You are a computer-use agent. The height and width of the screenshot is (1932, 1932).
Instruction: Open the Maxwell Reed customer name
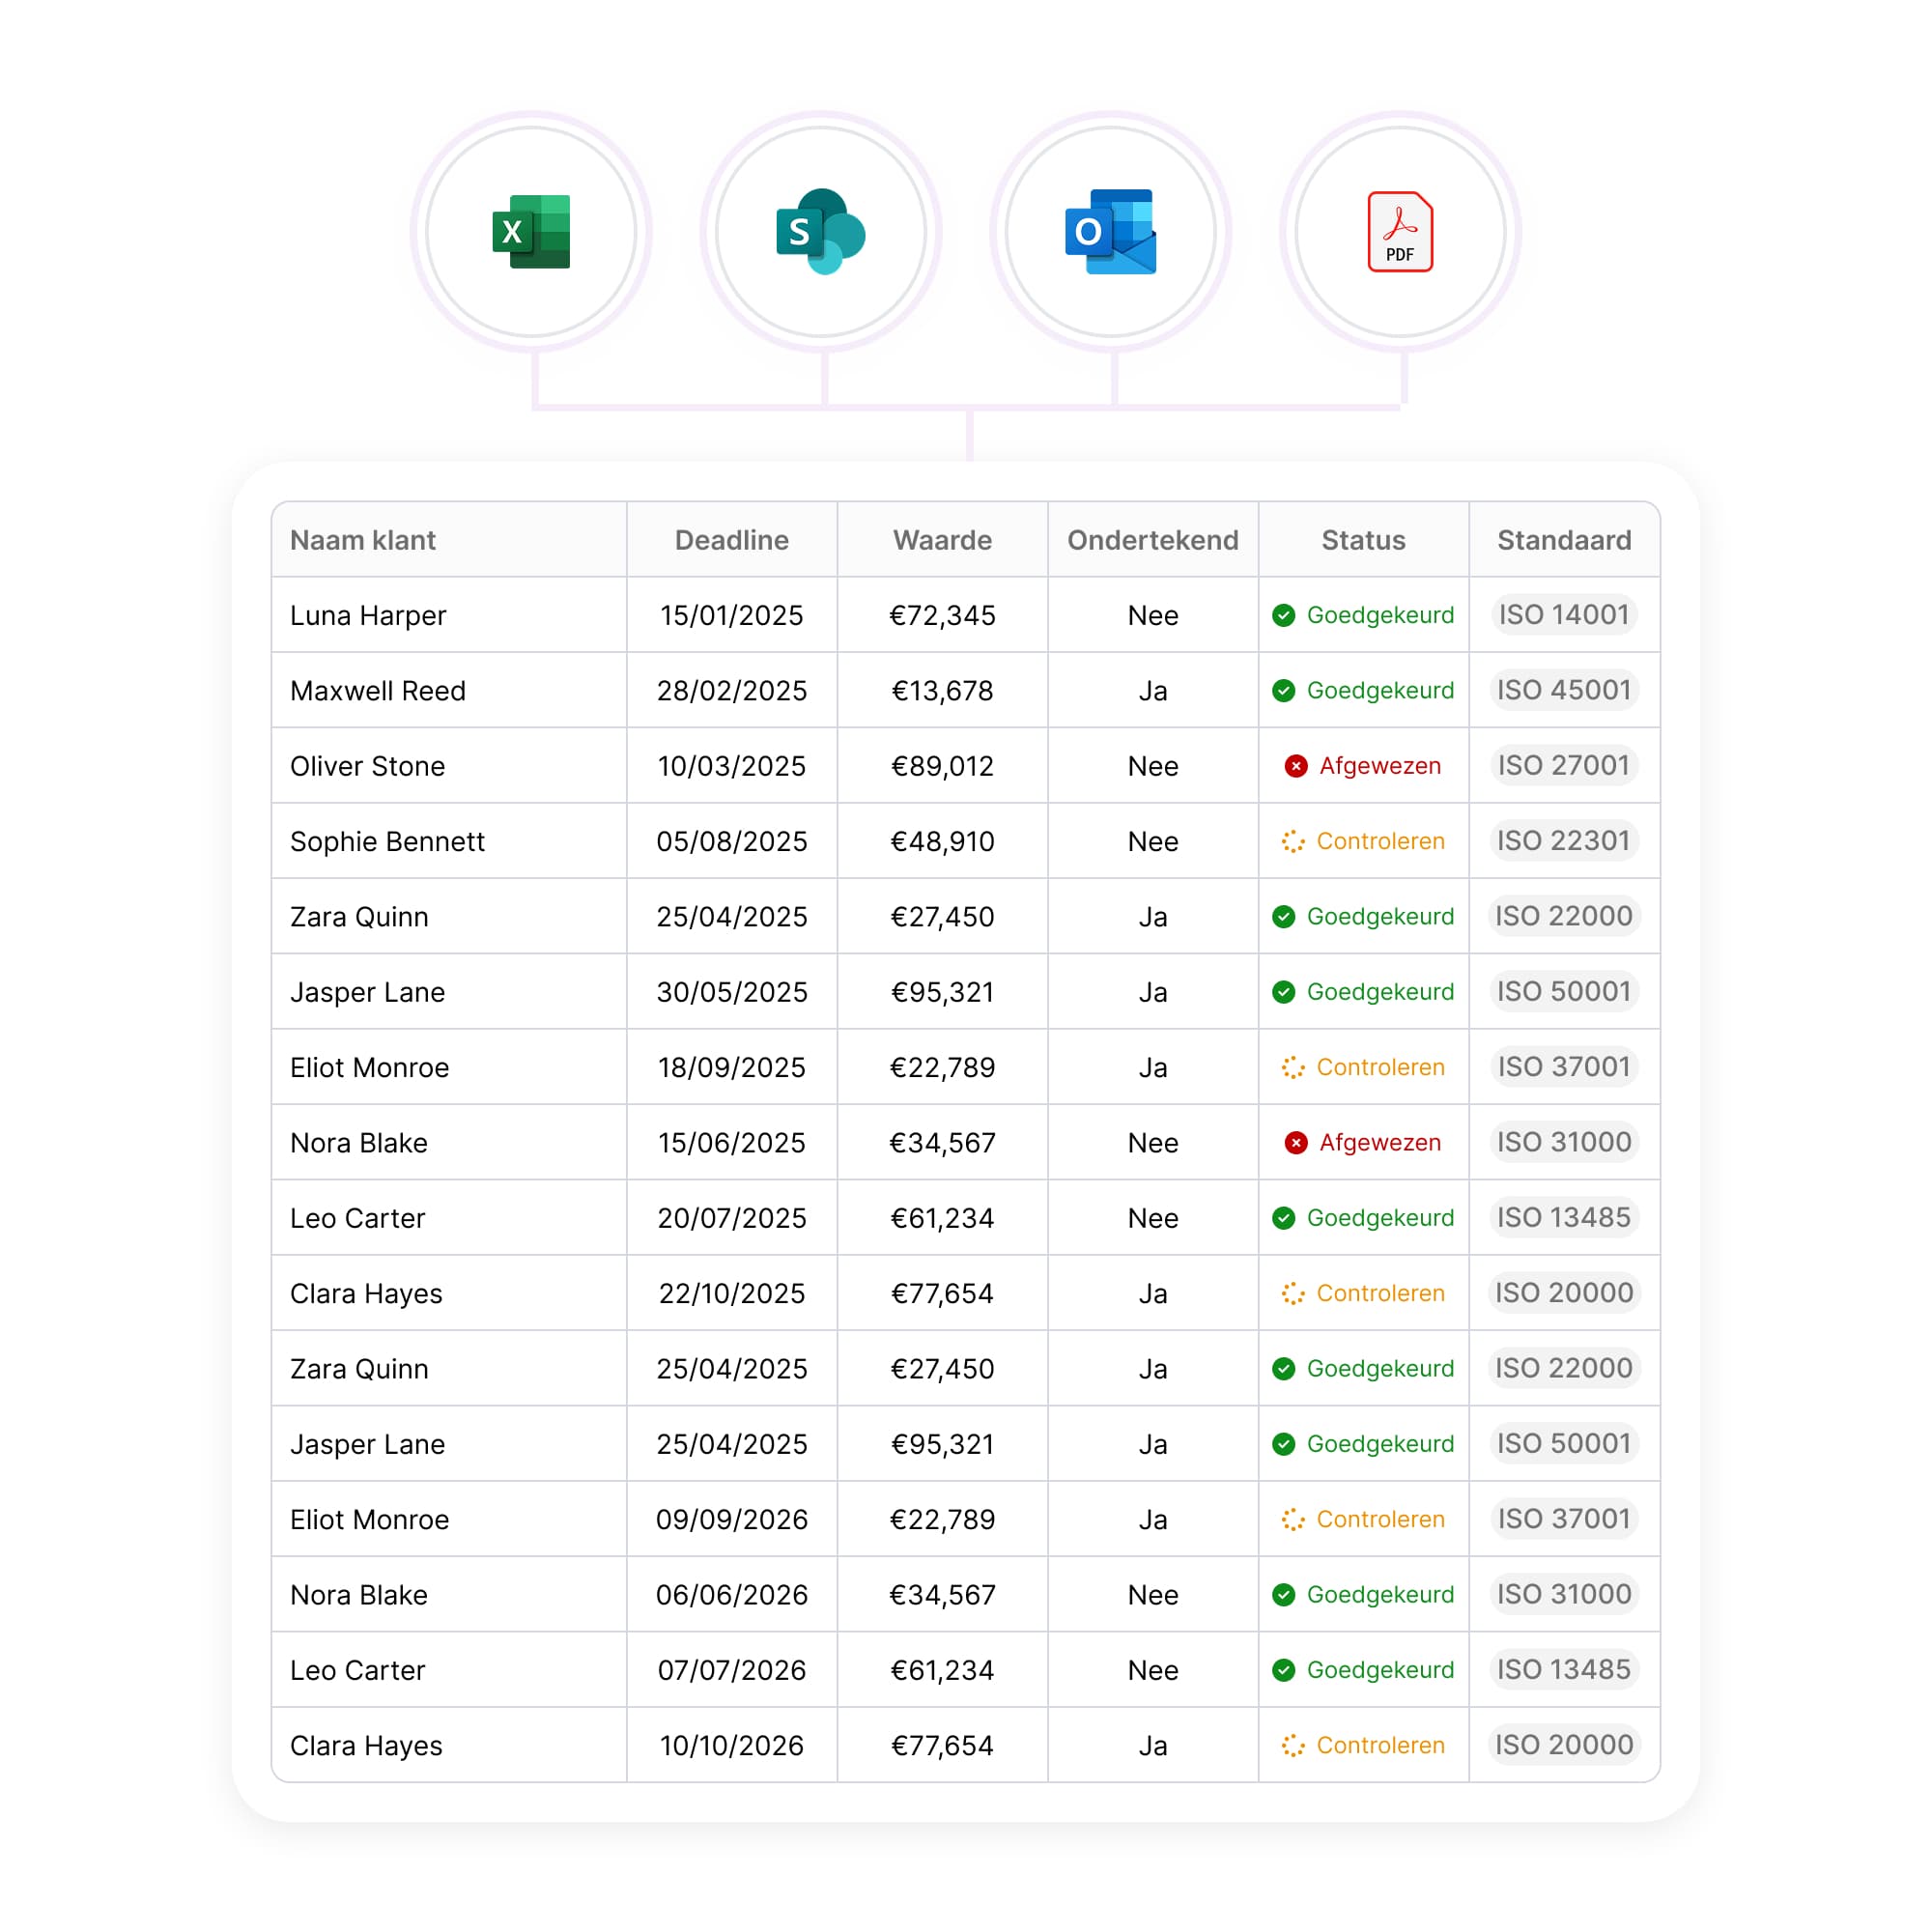378,691
